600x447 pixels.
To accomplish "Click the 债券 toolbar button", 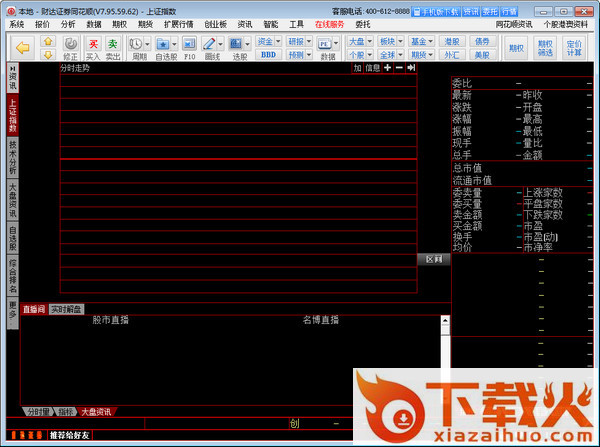I will pyautogui.click(x=482, y=41).
